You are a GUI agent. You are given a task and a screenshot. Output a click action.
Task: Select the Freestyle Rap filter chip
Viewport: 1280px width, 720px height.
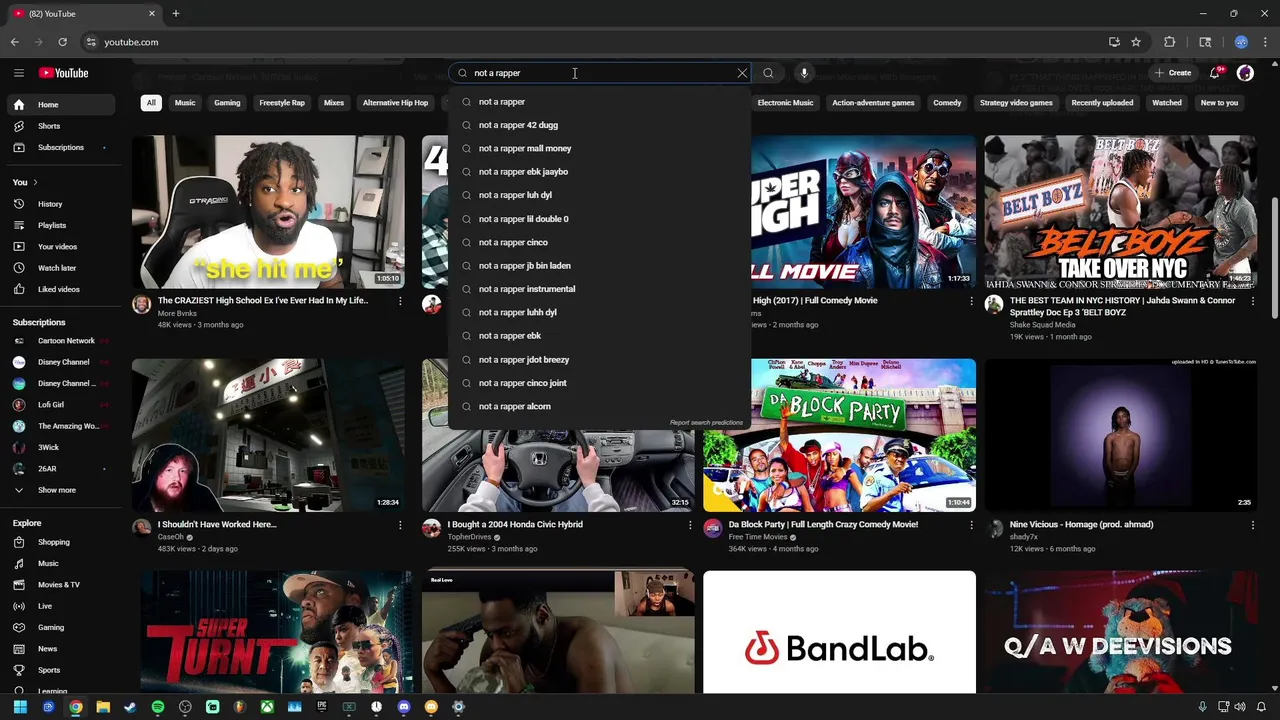click(282, 103)
